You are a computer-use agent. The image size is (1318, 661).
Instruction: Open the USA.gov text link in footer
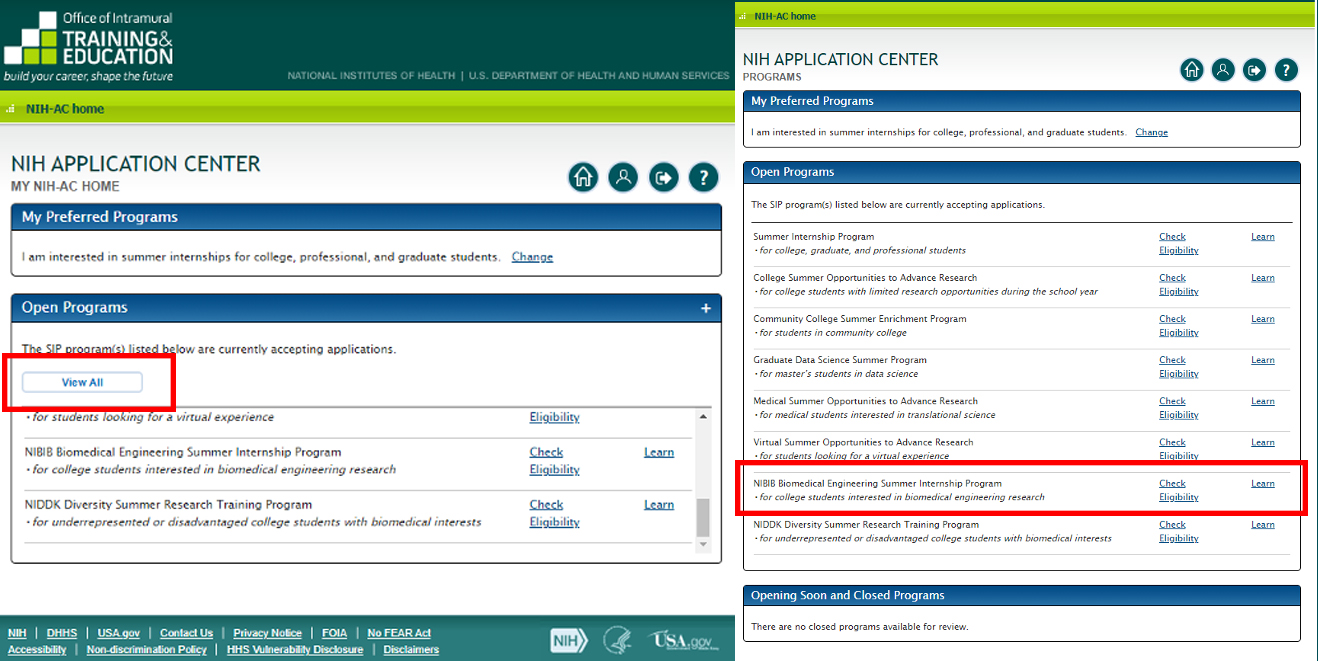point(119,633)
